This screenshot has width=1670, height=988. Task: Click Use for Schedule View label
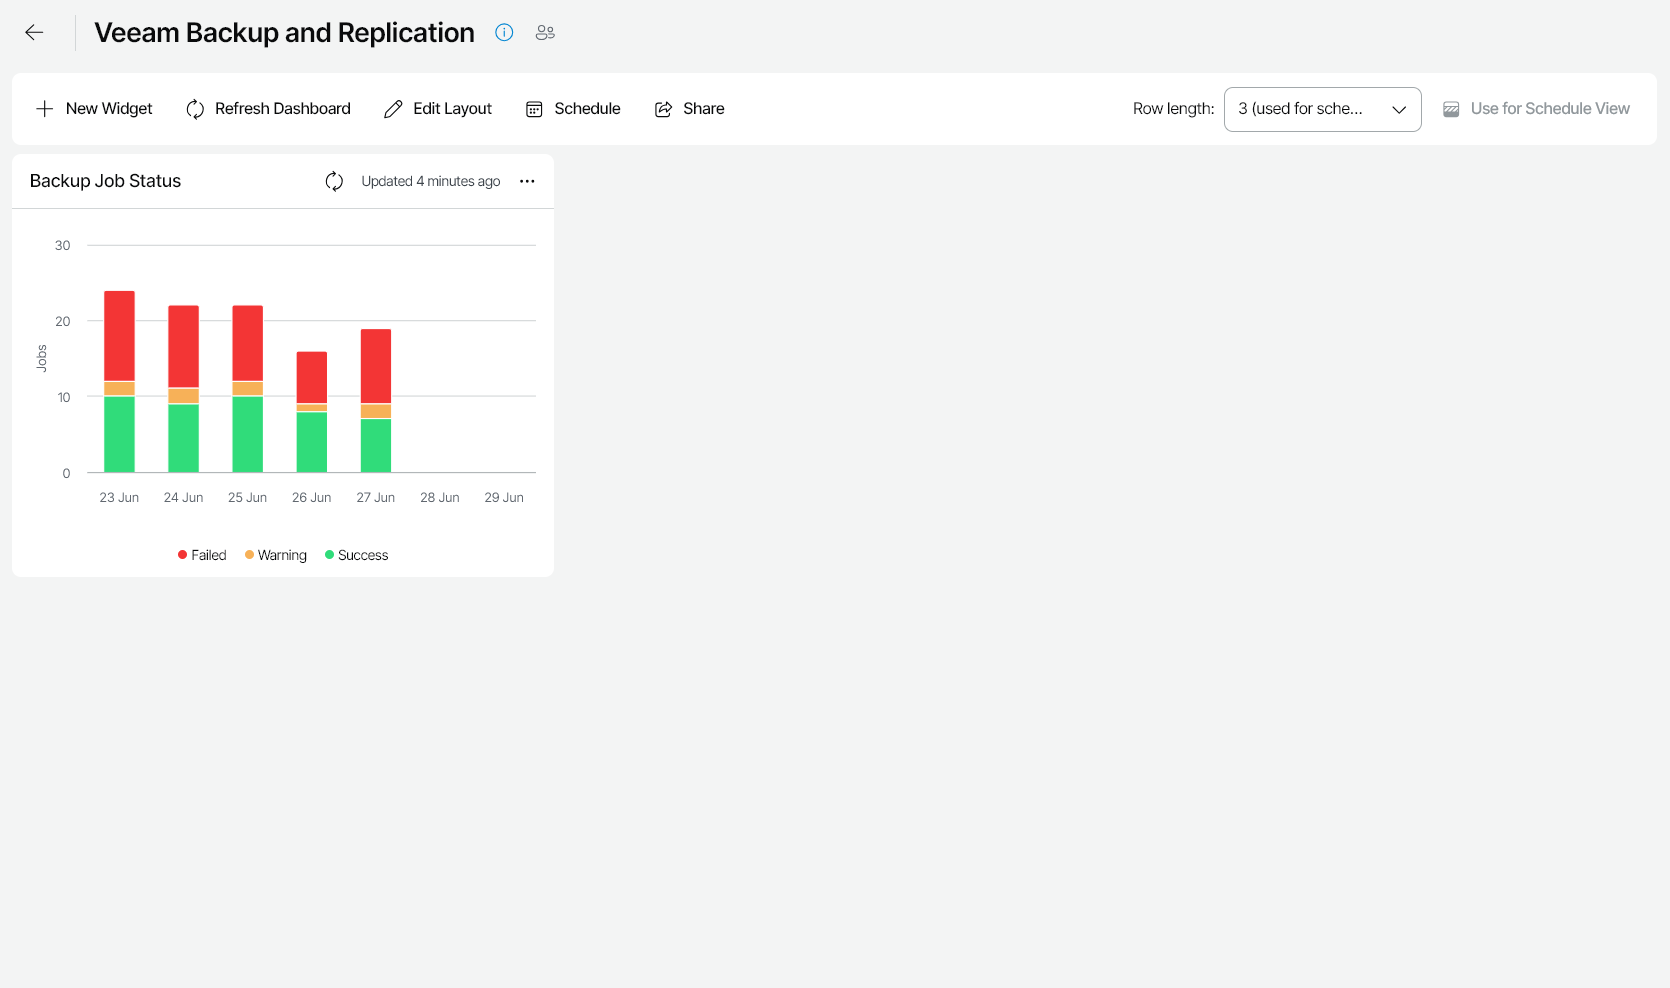click(1550, 109)
